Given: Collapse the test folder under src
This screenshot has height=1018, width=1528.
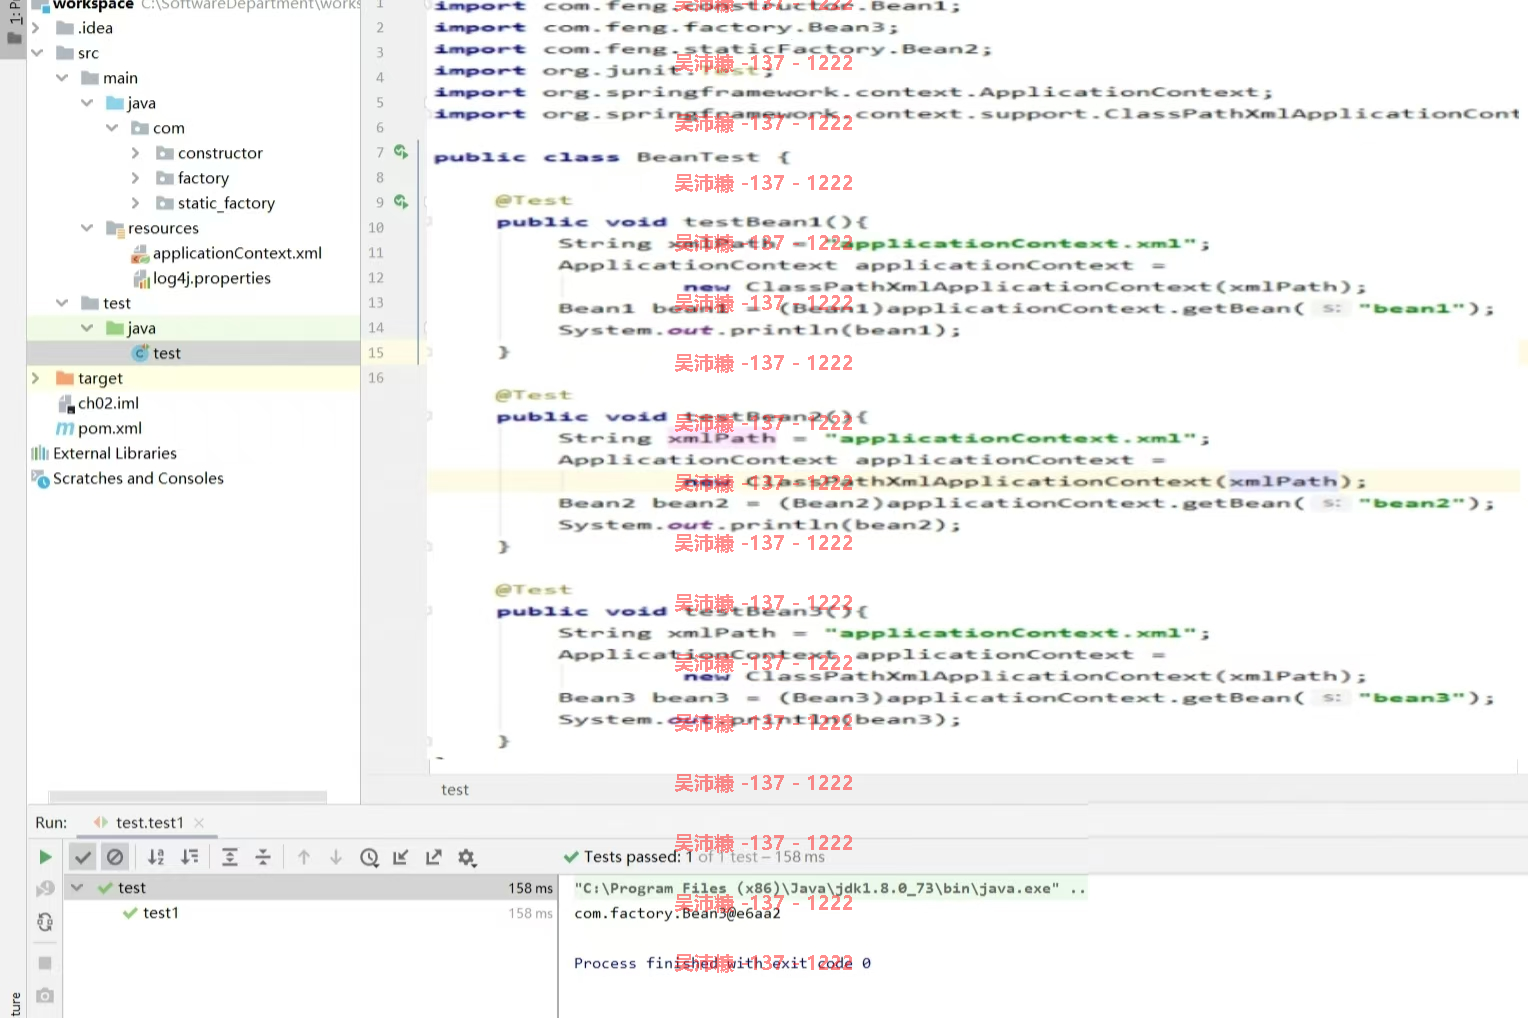Looking at the screenshot, I should click(61, 303).
